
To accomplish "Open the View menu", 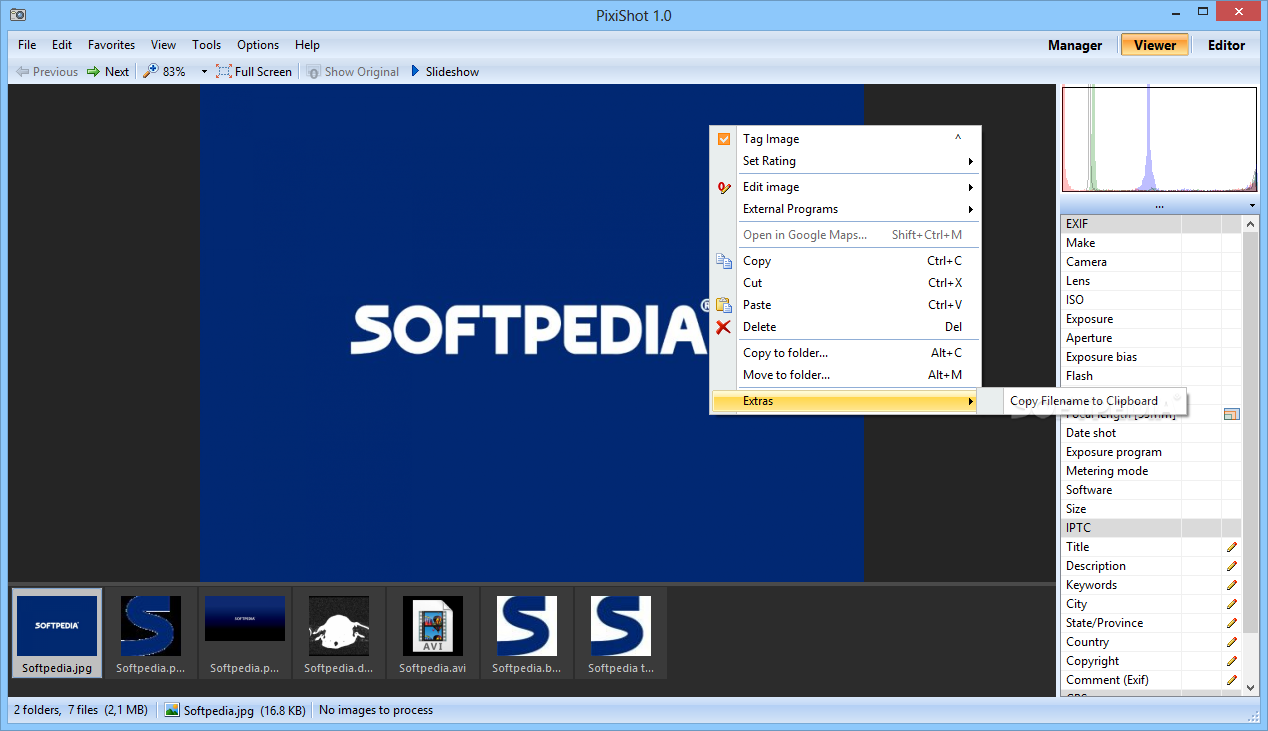I will [x=163, y=45].
